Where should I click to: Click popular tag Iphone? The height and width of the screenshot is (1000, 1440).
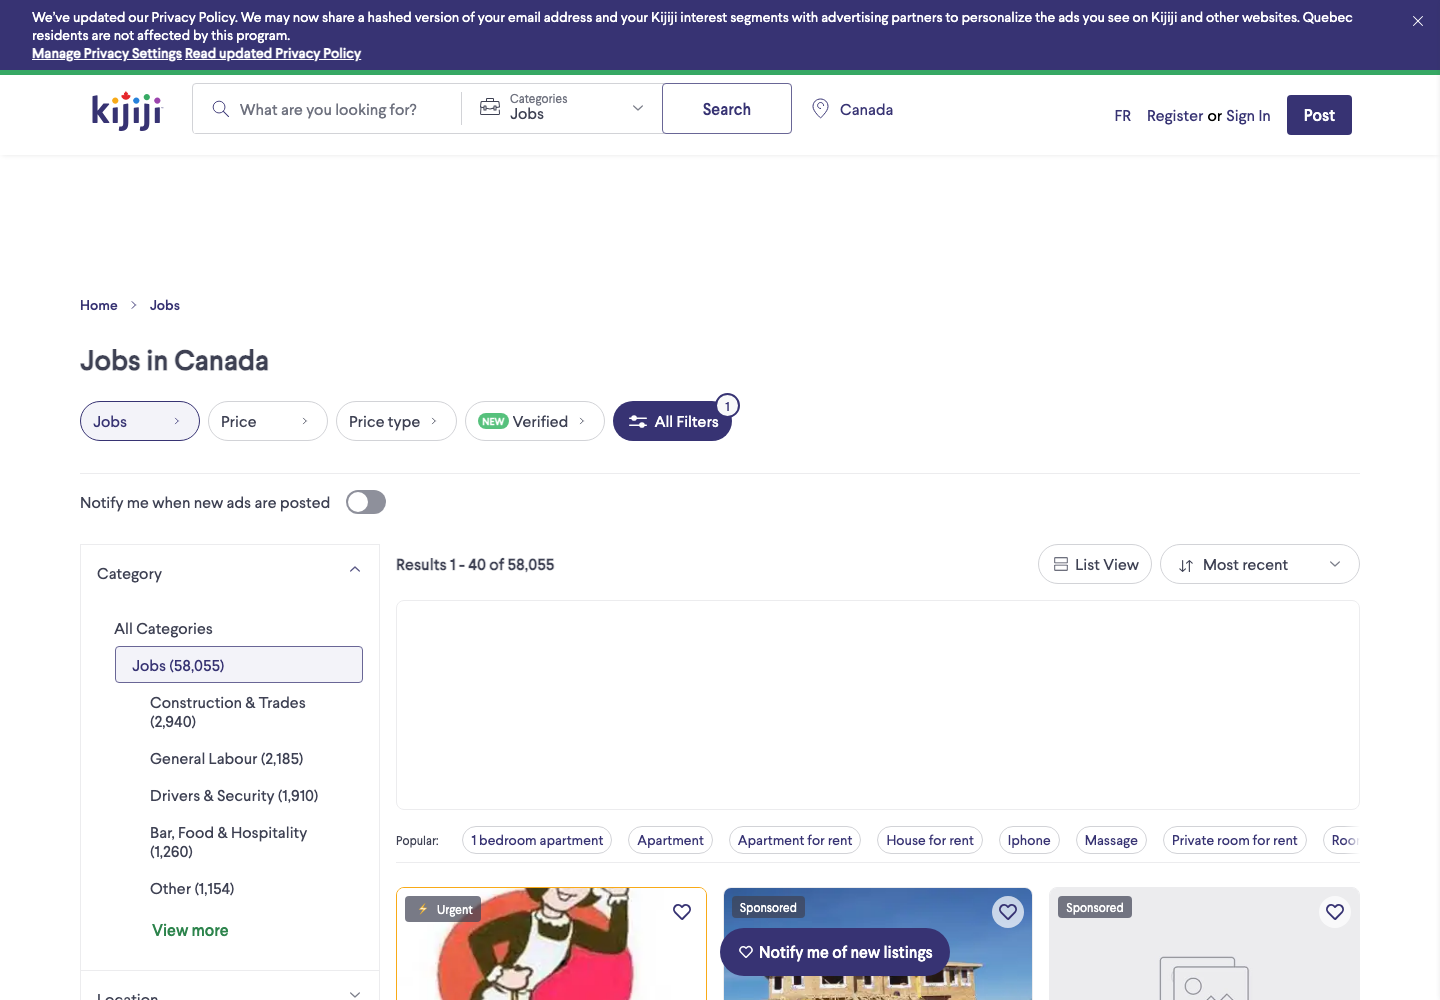[1029, 840]
